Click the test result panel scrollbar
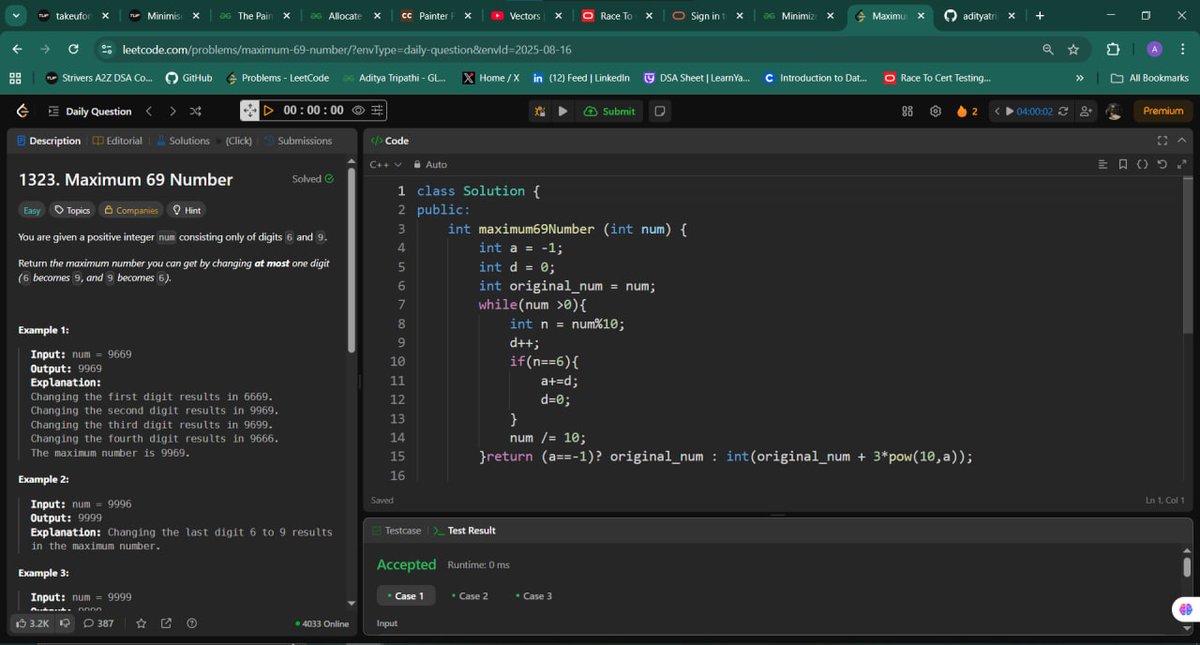 point(1187,567)
